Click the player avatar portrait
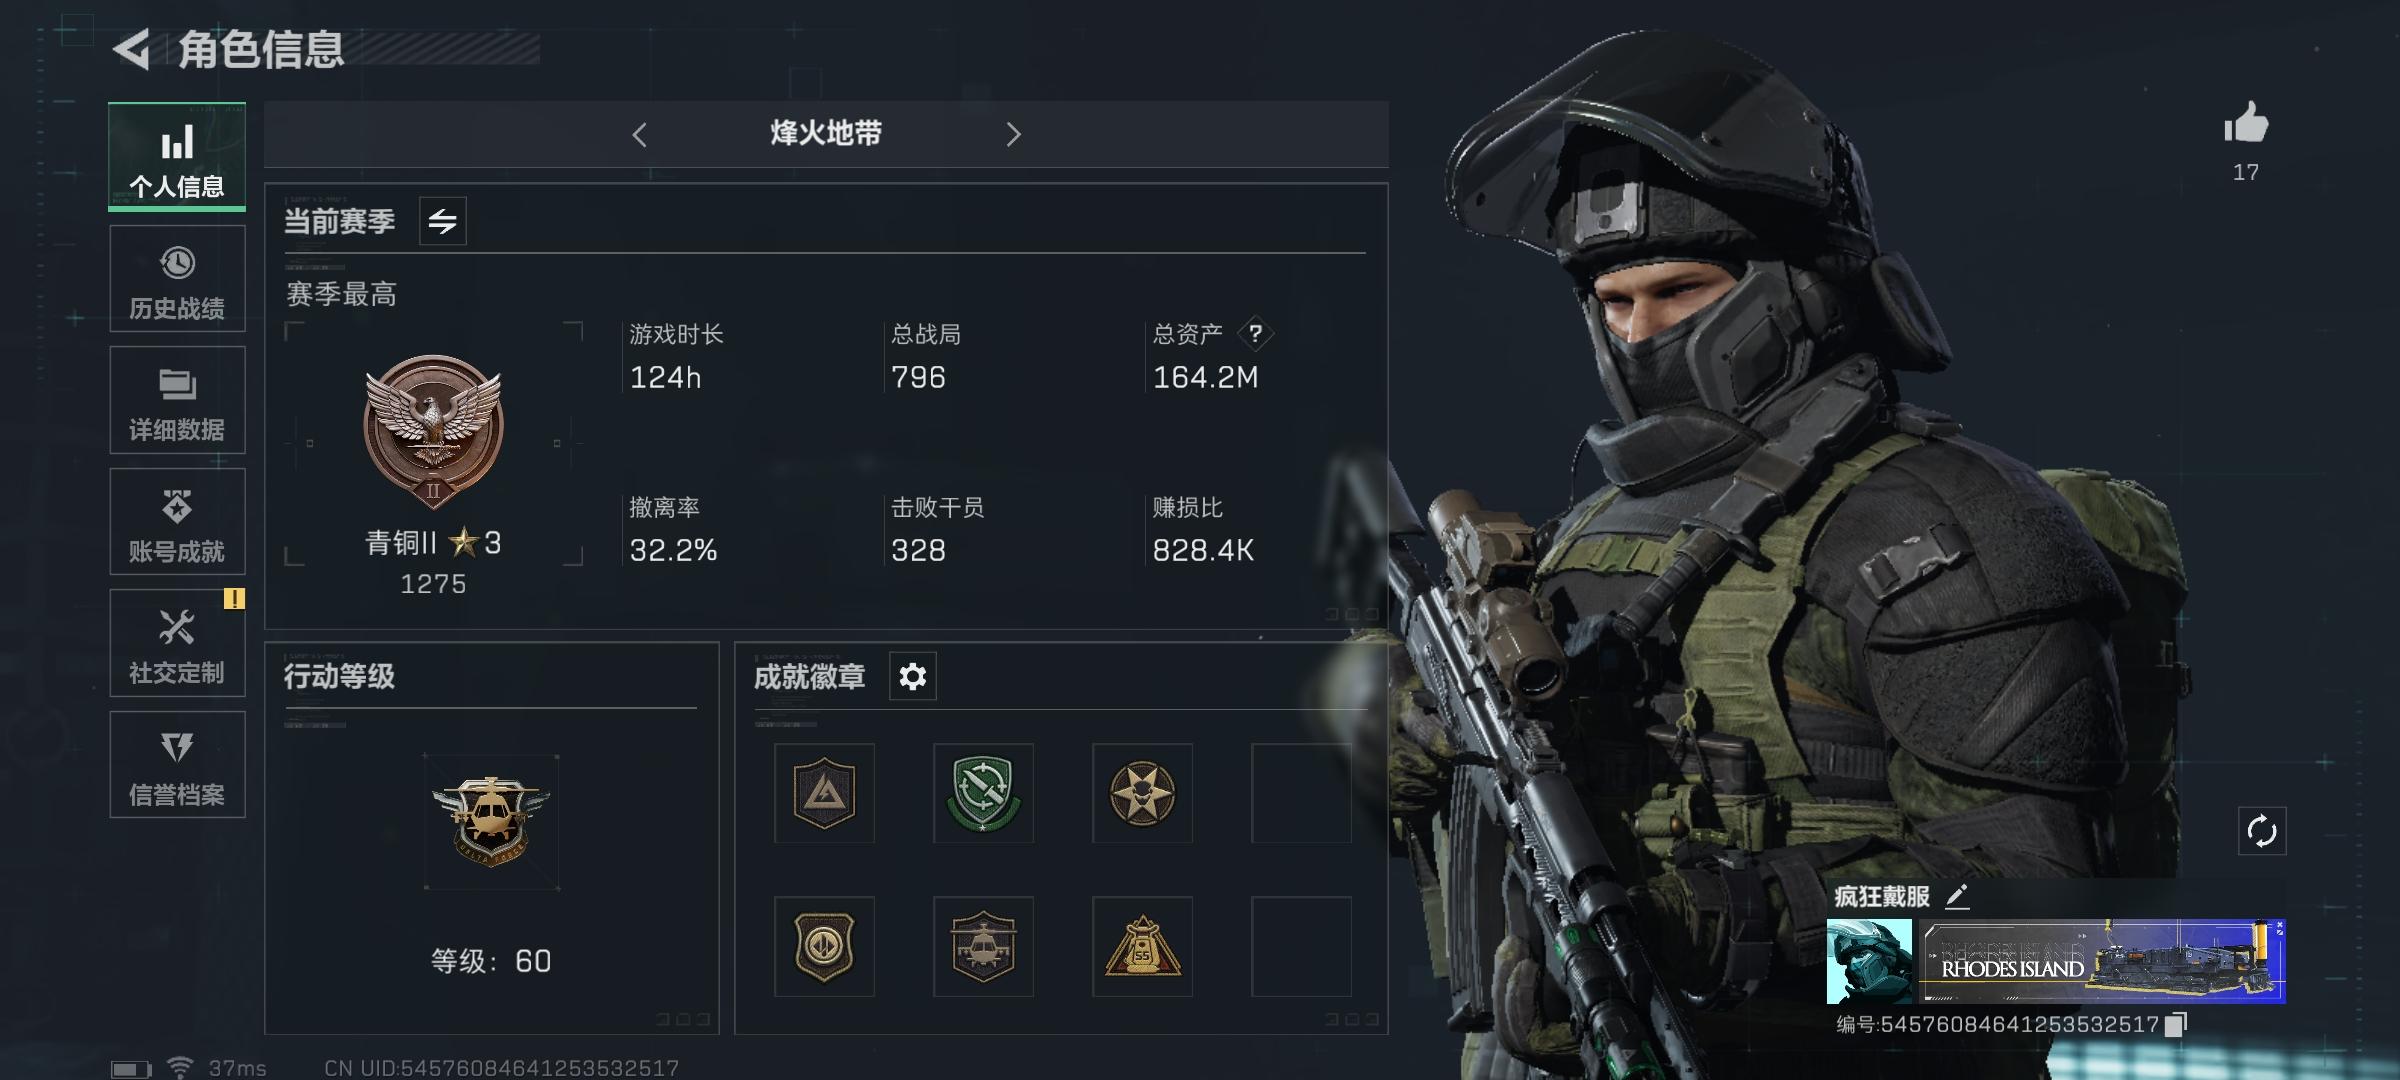The width and height of the screenshot is (2400, 1080). point(1869,961)
